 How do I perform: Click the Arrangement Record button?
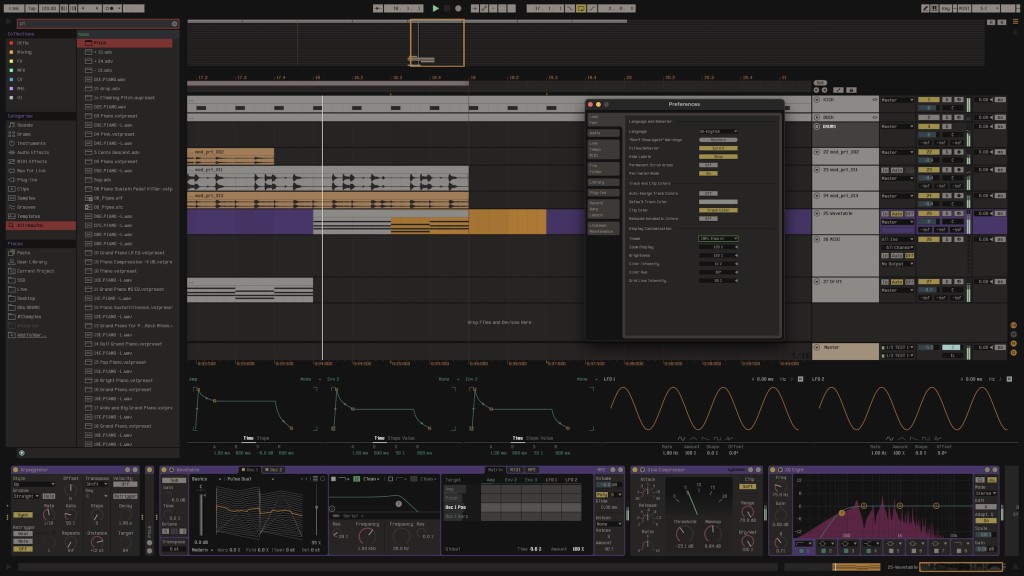[x=458, y=8]
